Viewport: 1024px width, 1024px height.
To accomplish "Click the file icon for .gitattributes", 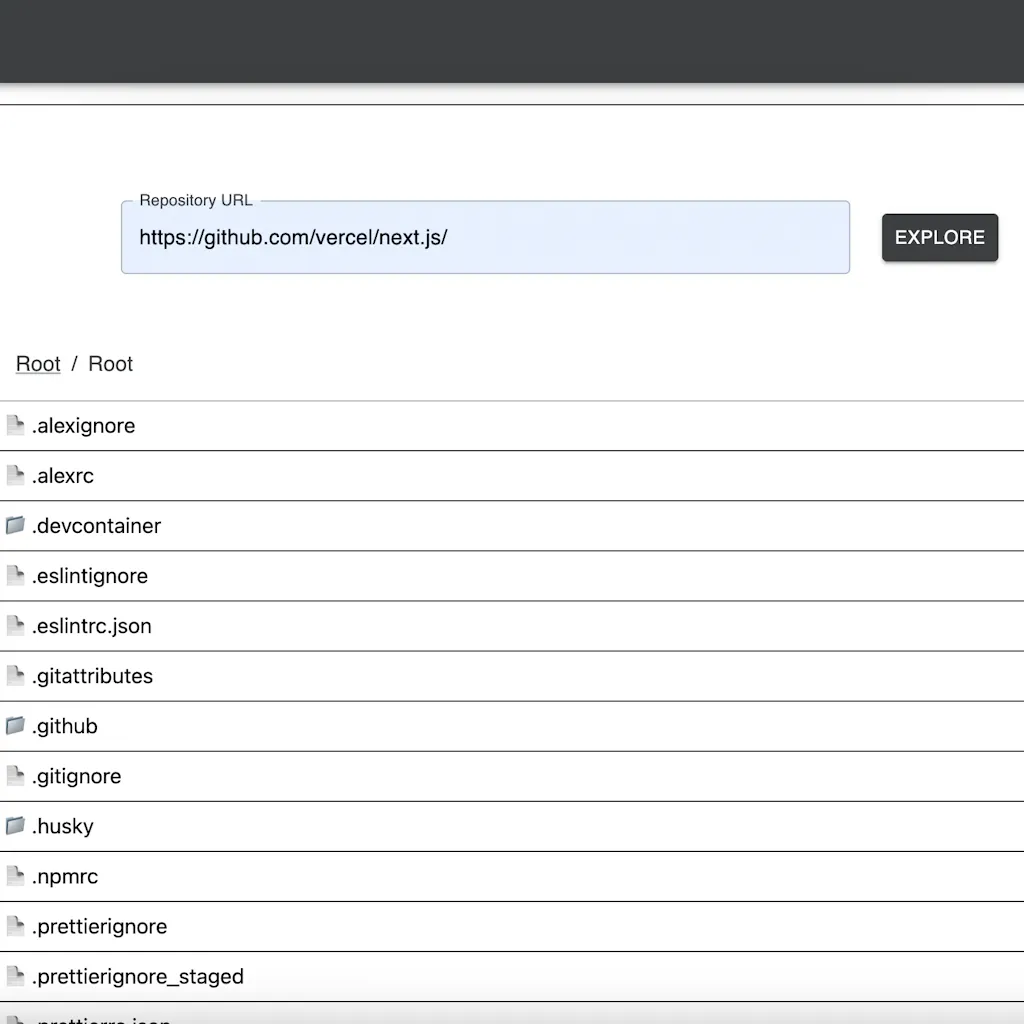I will [x=15, y=676].
